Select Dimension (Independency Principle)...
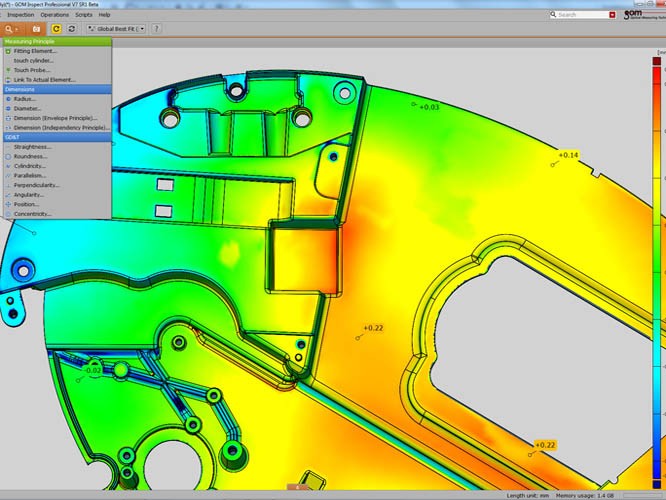Image resolution: width=666 pixels, height=500 pixels. (x=57, y=128)
